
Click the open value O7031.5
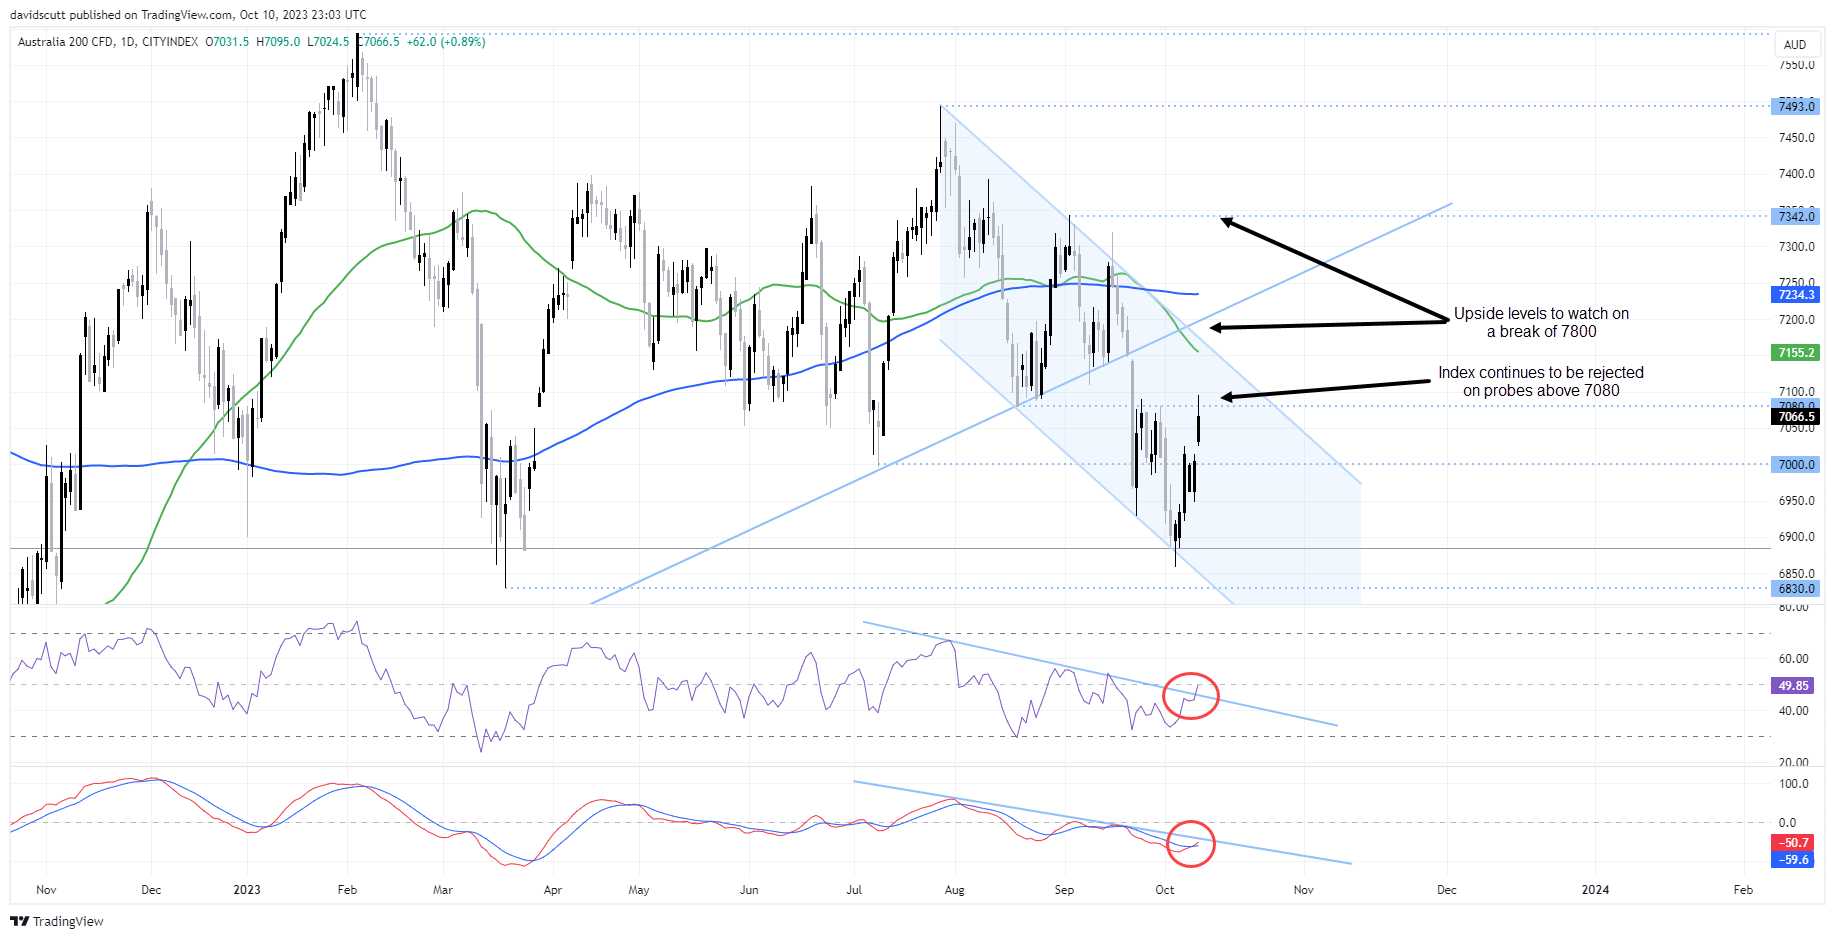(227, 42)
